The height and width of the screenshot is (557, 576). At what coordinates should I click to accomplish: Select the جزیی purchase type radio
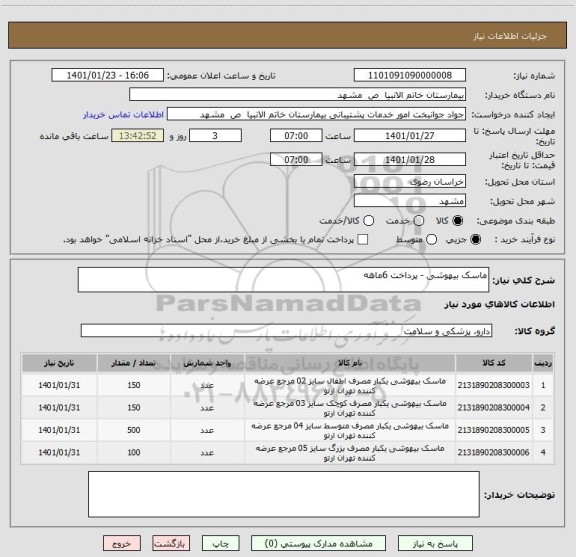476,240
